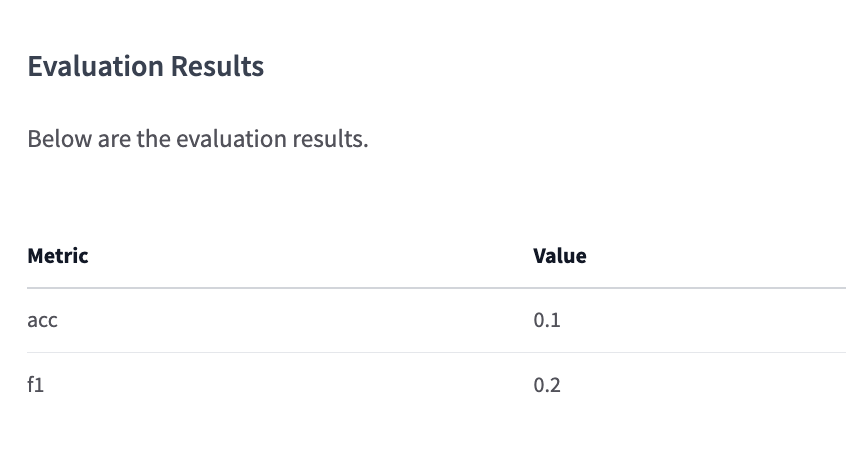
Task: Click the f1 metric cell
Action: click(x=36, y=385)
